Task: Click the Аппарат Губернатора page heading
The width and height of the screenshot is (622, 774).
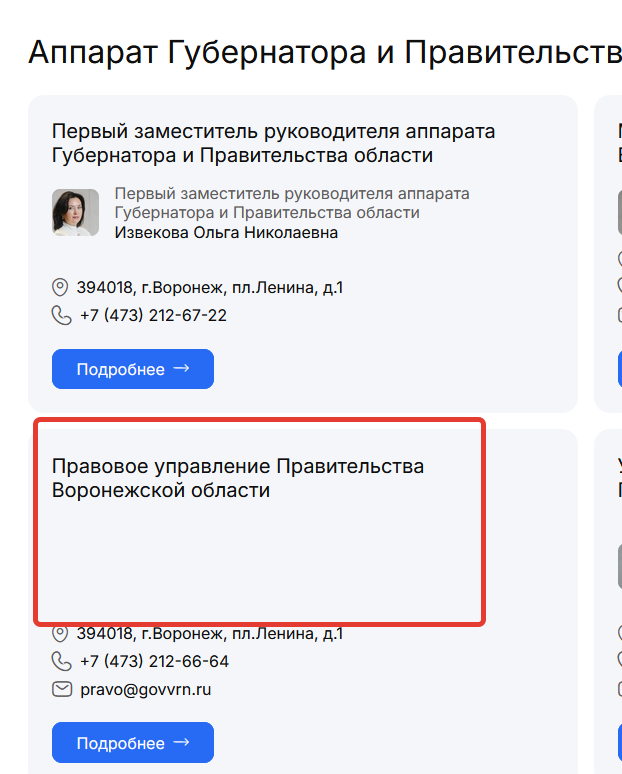Action: (x=320, y=52)
